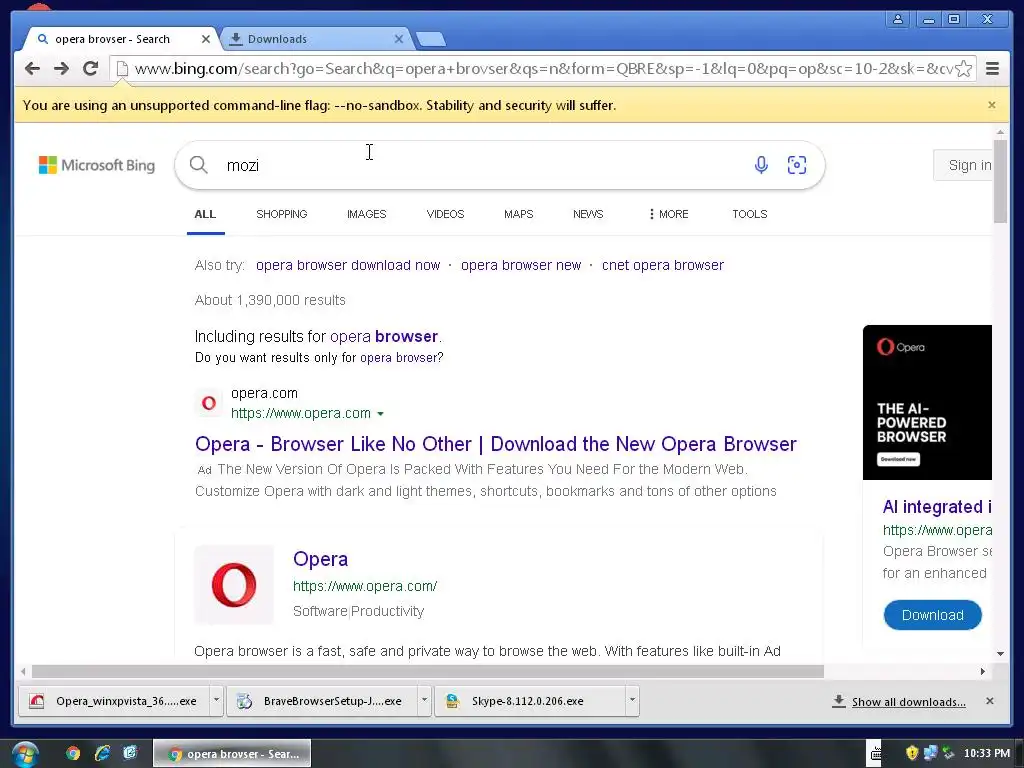1024x768 pixels.
Task: Try 'opera browser new' suggestion
Action: 521,265
